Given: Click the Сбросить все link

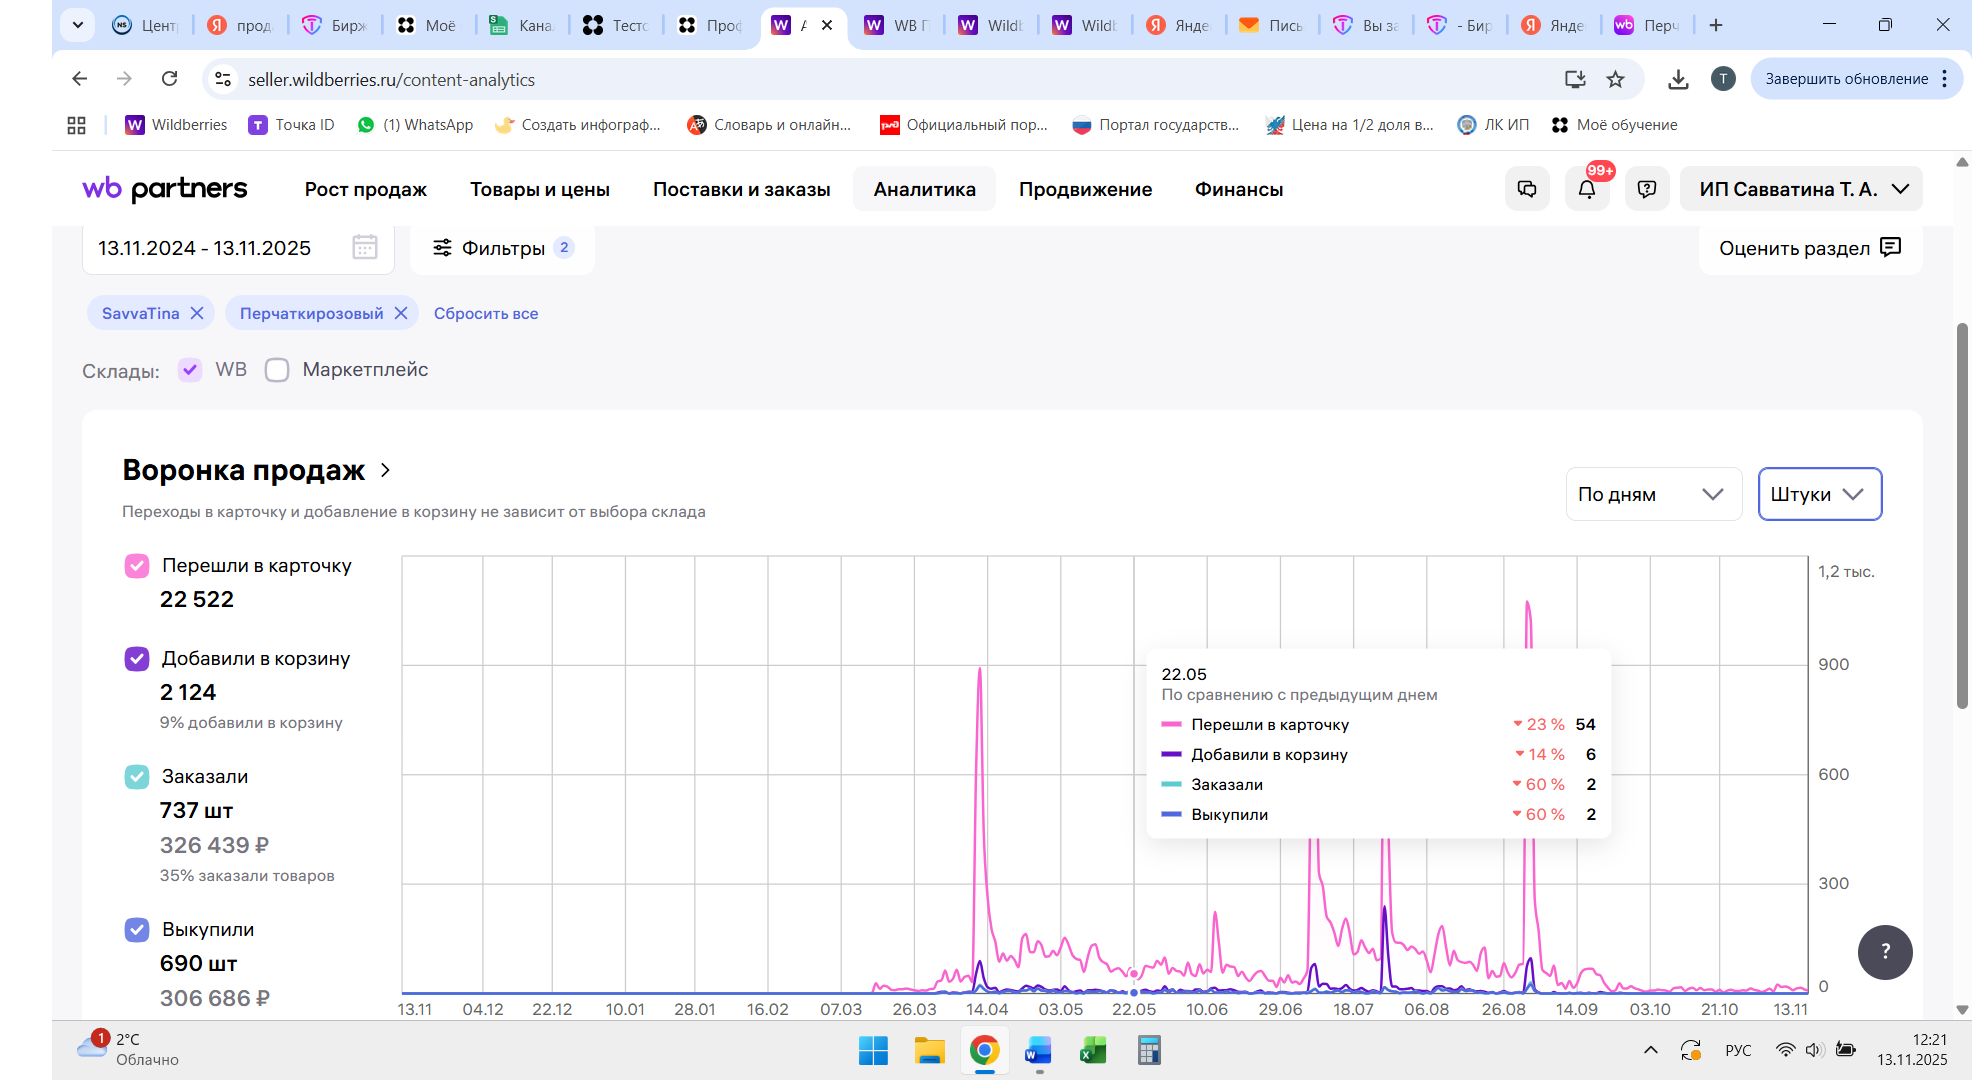Looking at the screenshot, I should click(486, 313).
